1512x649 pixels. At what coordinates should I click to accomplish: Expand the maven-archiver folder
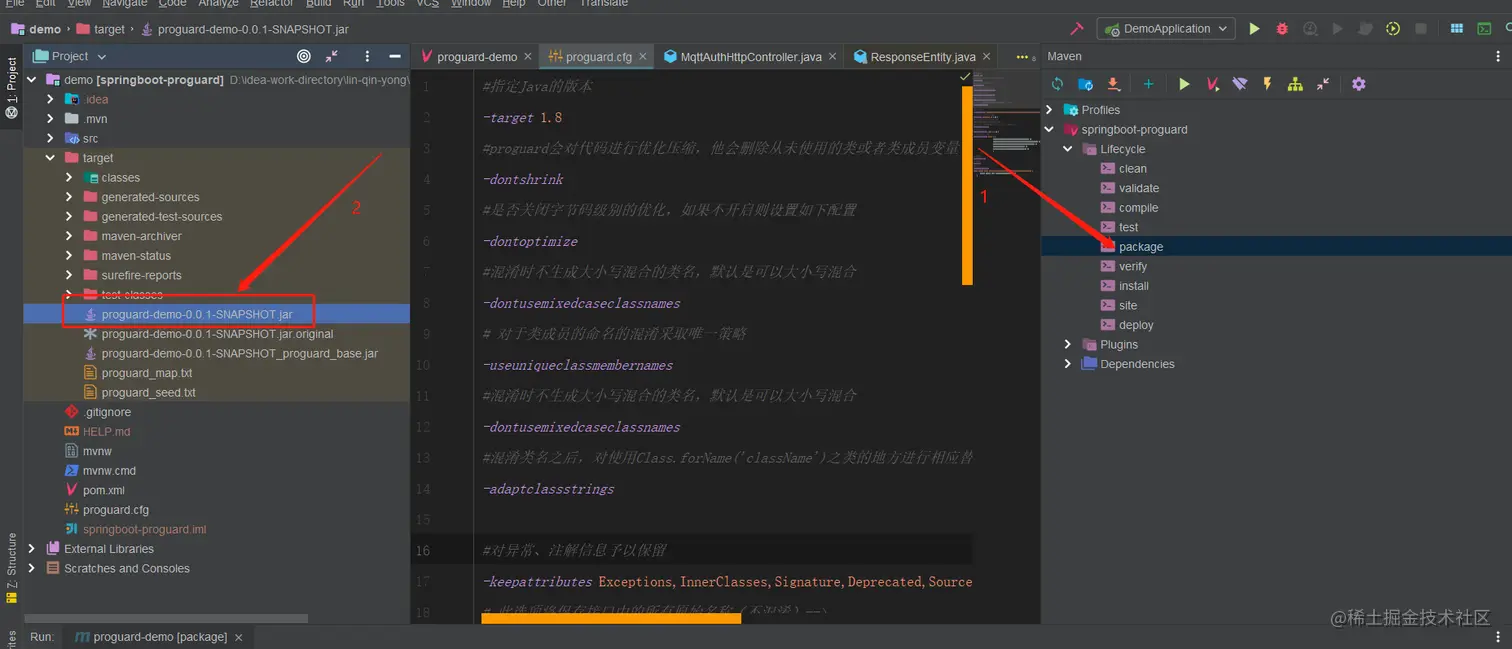pos(69,236)
